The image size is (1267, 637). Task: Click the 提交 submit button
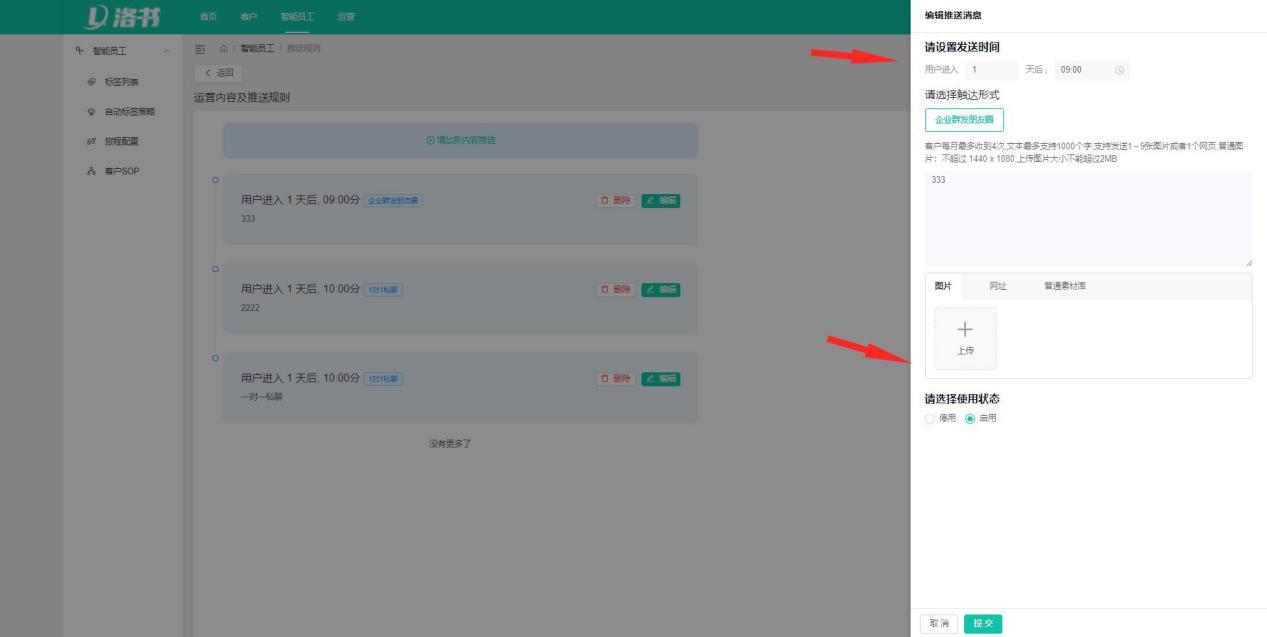click(x=982, y=622)
